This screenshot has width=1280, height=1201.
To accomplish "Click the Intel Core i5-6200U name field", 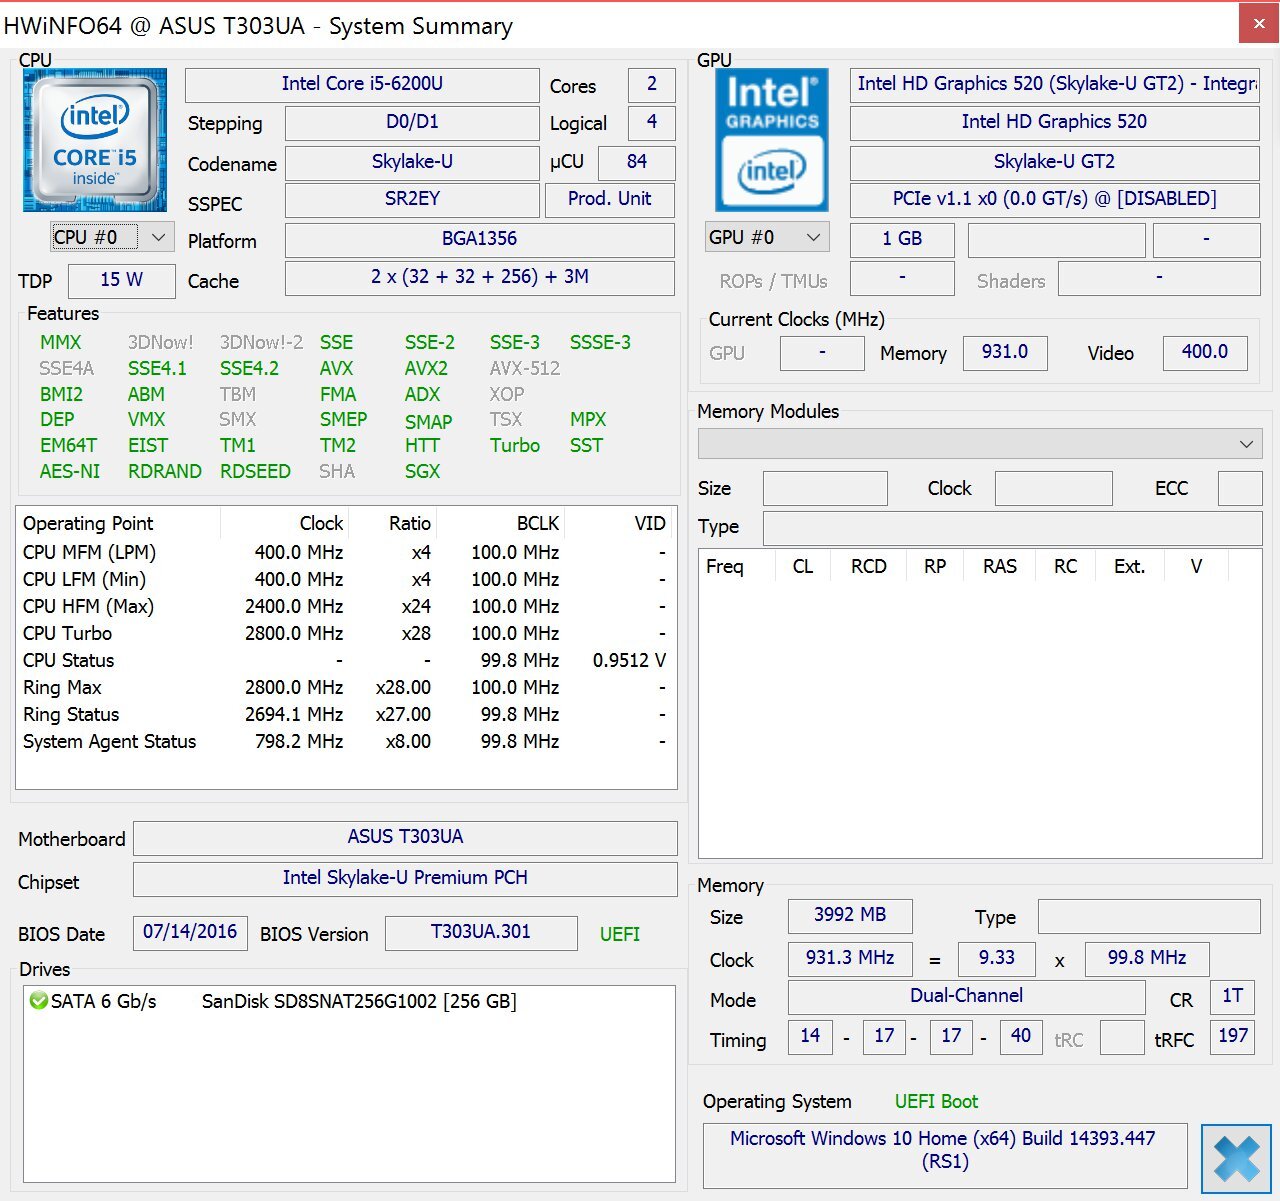I will [362, 84].
